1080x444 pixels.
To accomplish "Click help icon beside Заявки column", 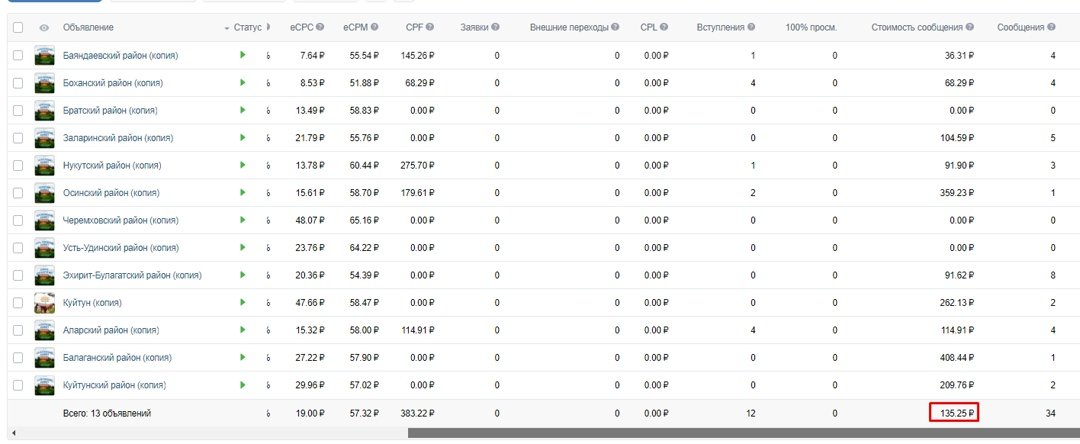I will click(495, 27).
